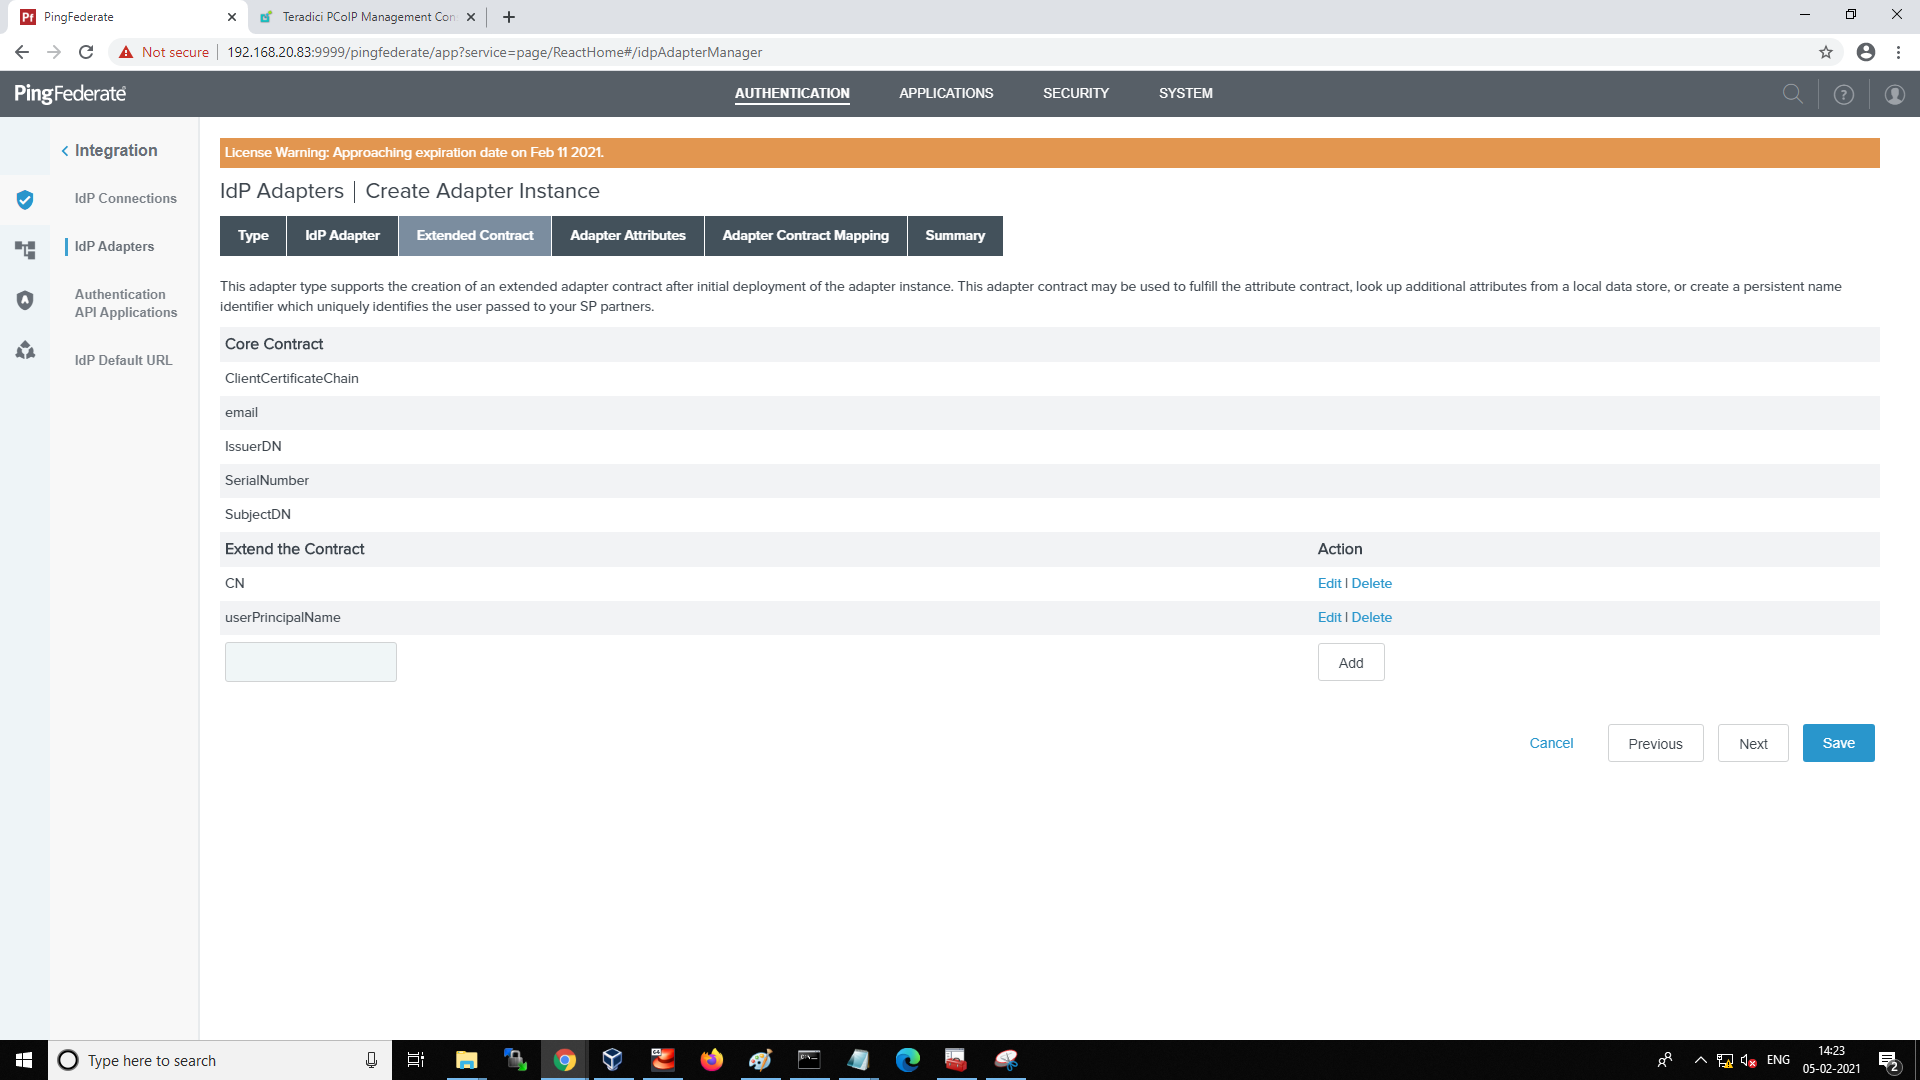Open the taskbar clock and date
Image resolution: width=1920 pixels, height=1080 pixels.
[1831, 1060]
